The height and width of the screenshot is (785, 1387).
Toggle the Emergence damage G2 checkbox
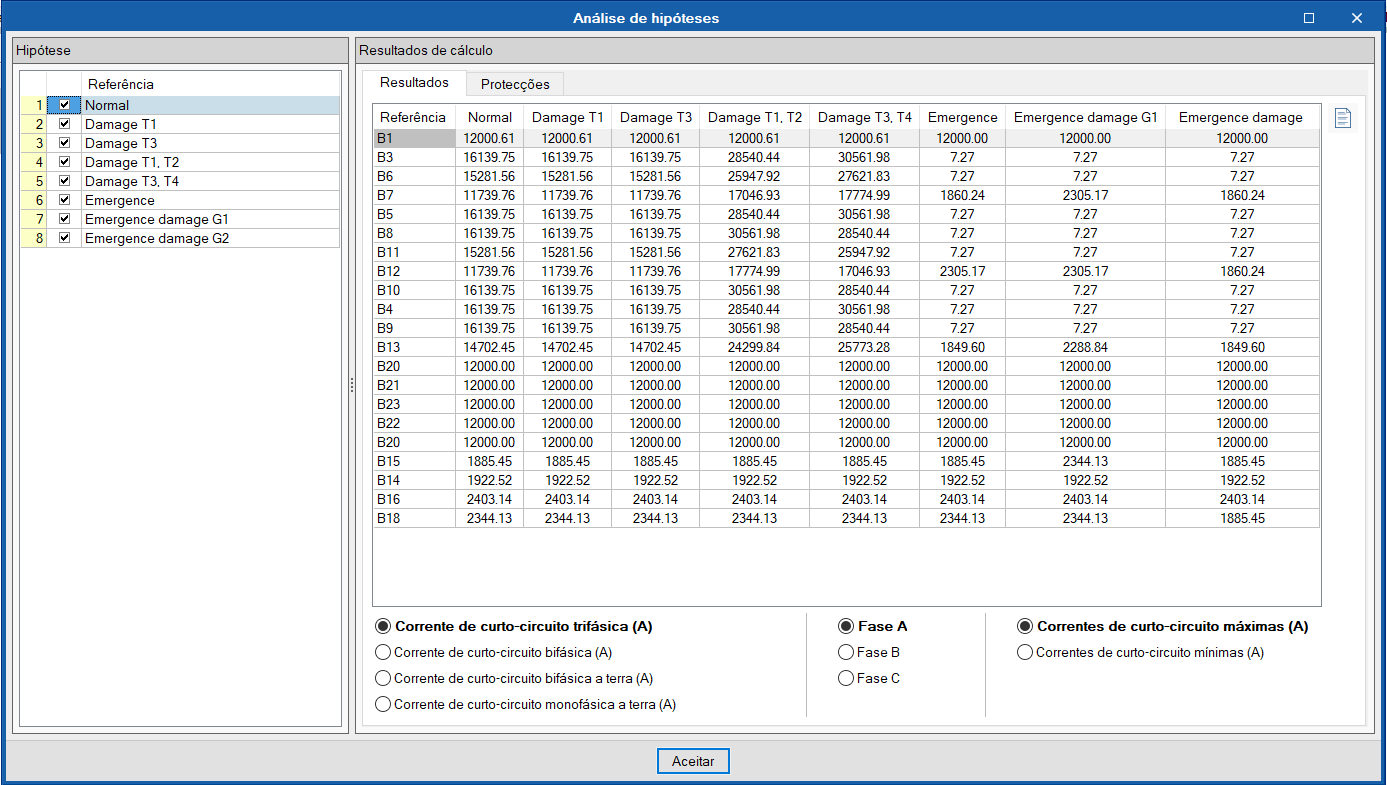point(65,238)
